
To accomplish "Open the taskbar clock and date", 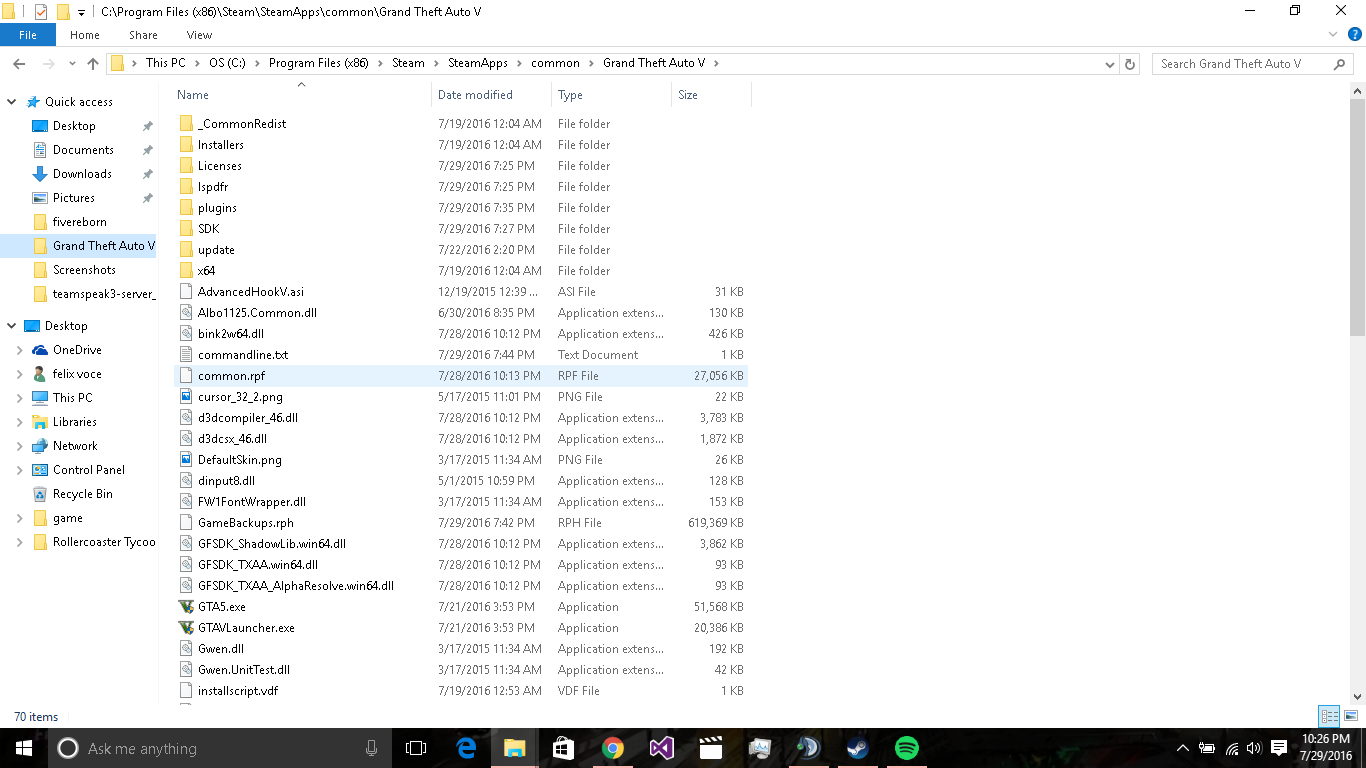I will pyautogui.click(x=1326, y=748).
